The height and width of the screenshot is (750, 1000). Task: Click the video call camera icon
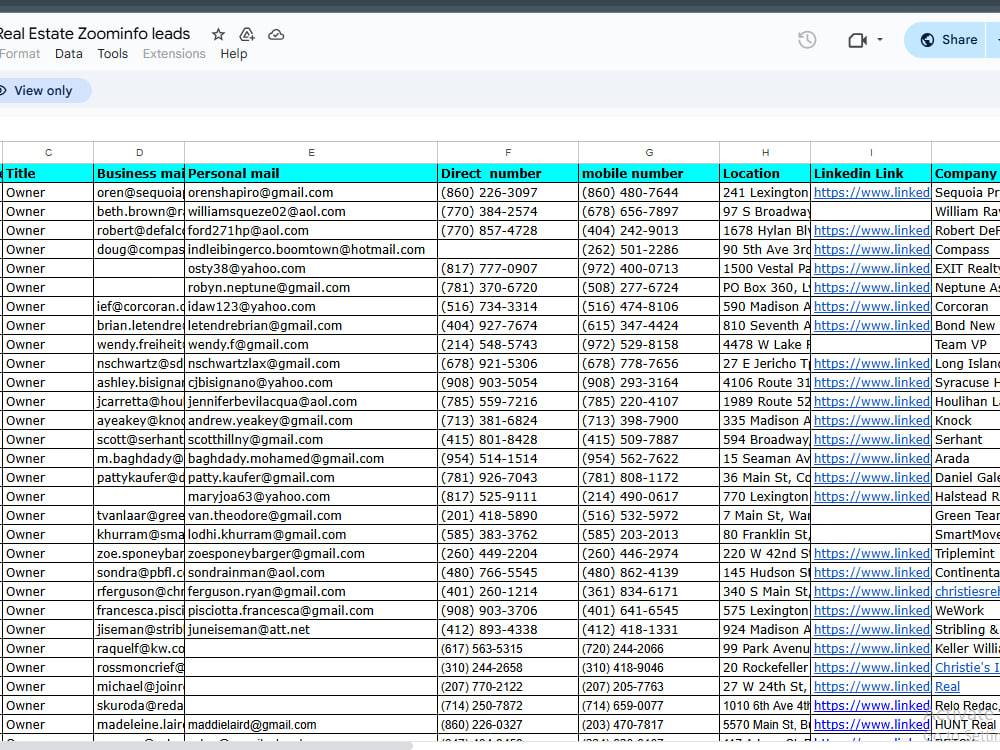tap(857, 40)
